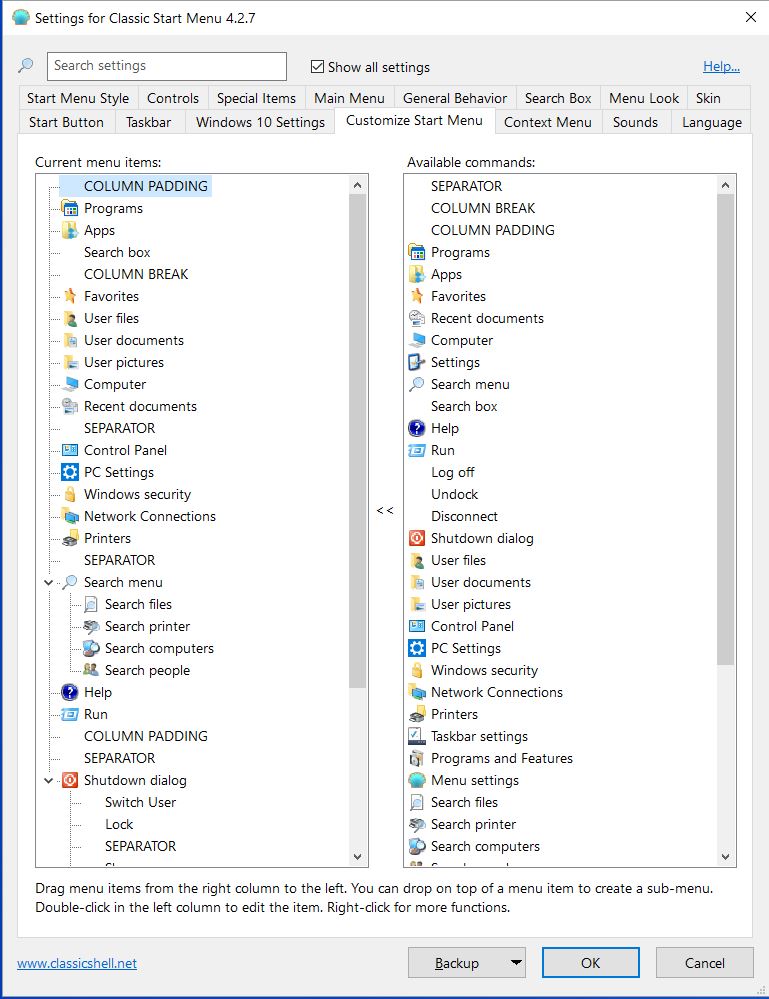Screen dimensions: 769x999
Task: Select the Taskbar settings icon
Action: tap(417, 736)
